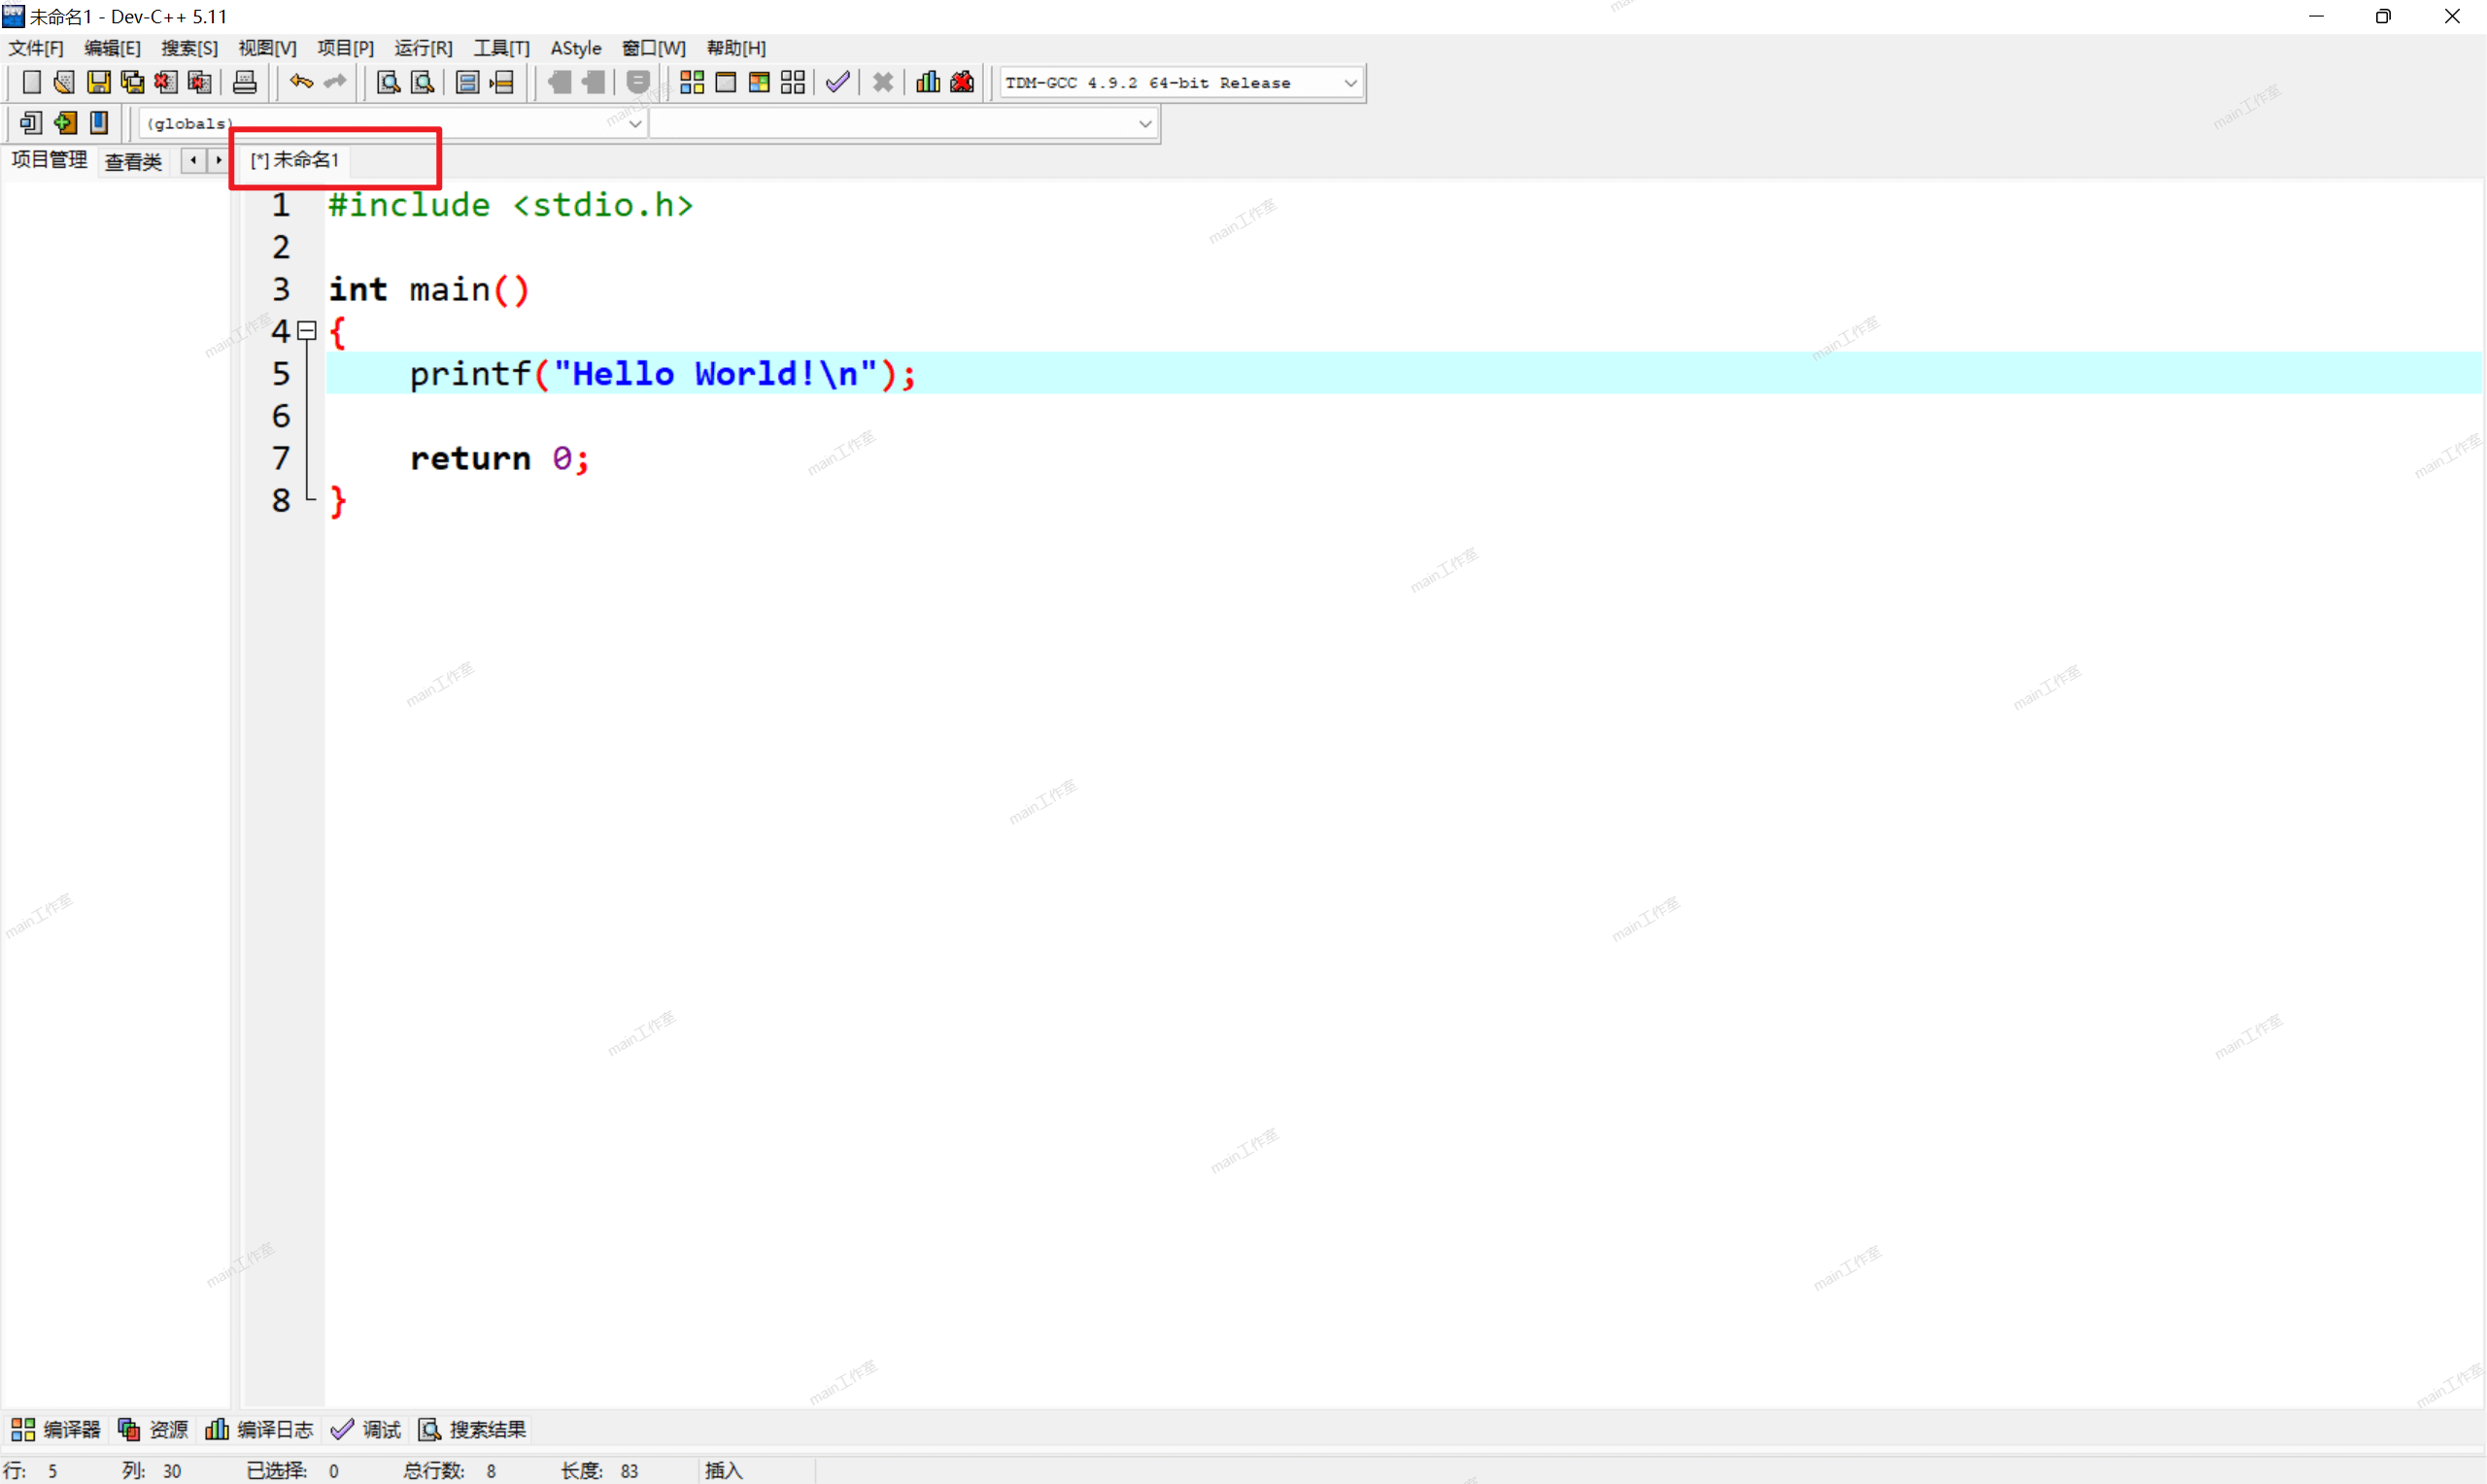Open the Find dialog with magnifier icon
2487x1484 pixels.
387,82
